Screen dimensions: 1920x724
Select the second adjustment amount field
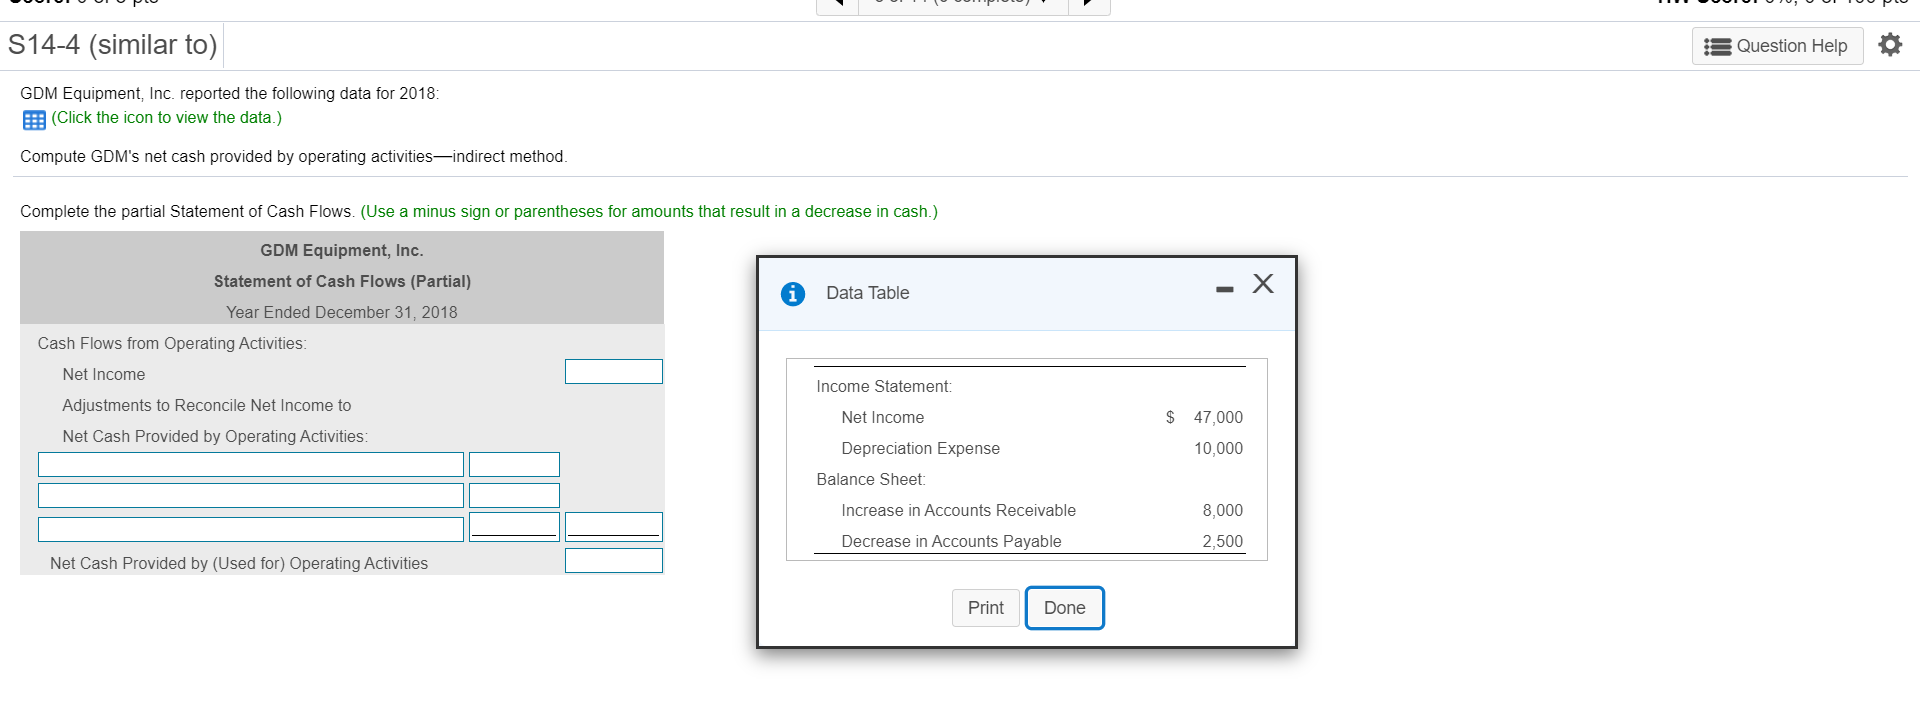514,496
